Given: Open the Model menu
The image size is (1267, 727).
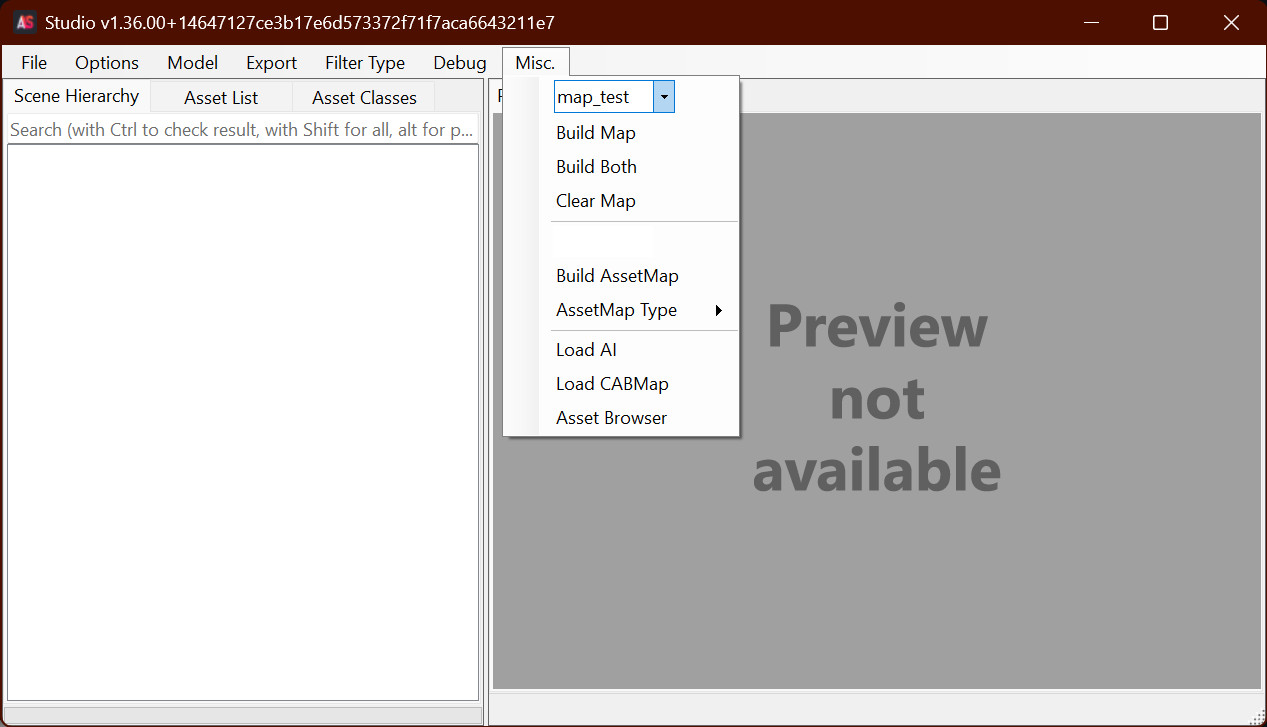Looking at the screenshot, I should 193,62.
